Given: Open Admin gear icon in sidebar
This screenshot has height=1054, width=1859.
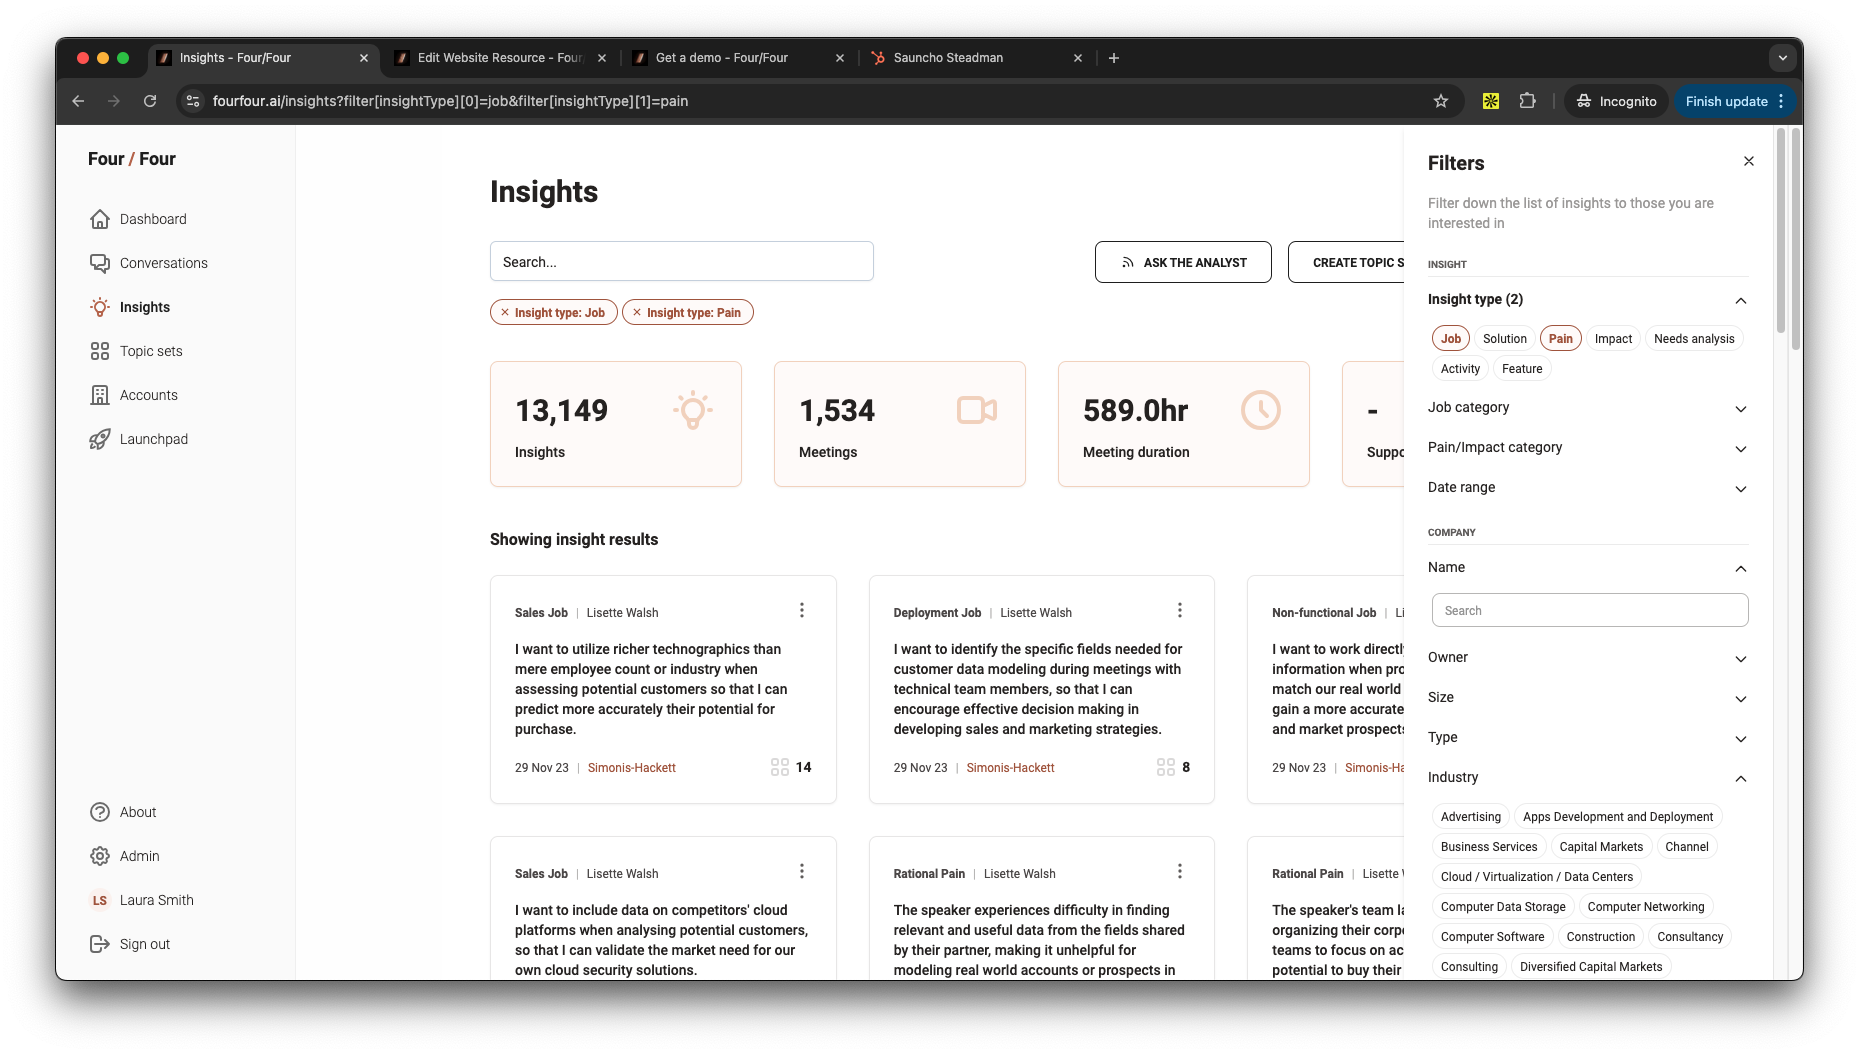Looking at the screenshot, I should (x=100, y=856).
